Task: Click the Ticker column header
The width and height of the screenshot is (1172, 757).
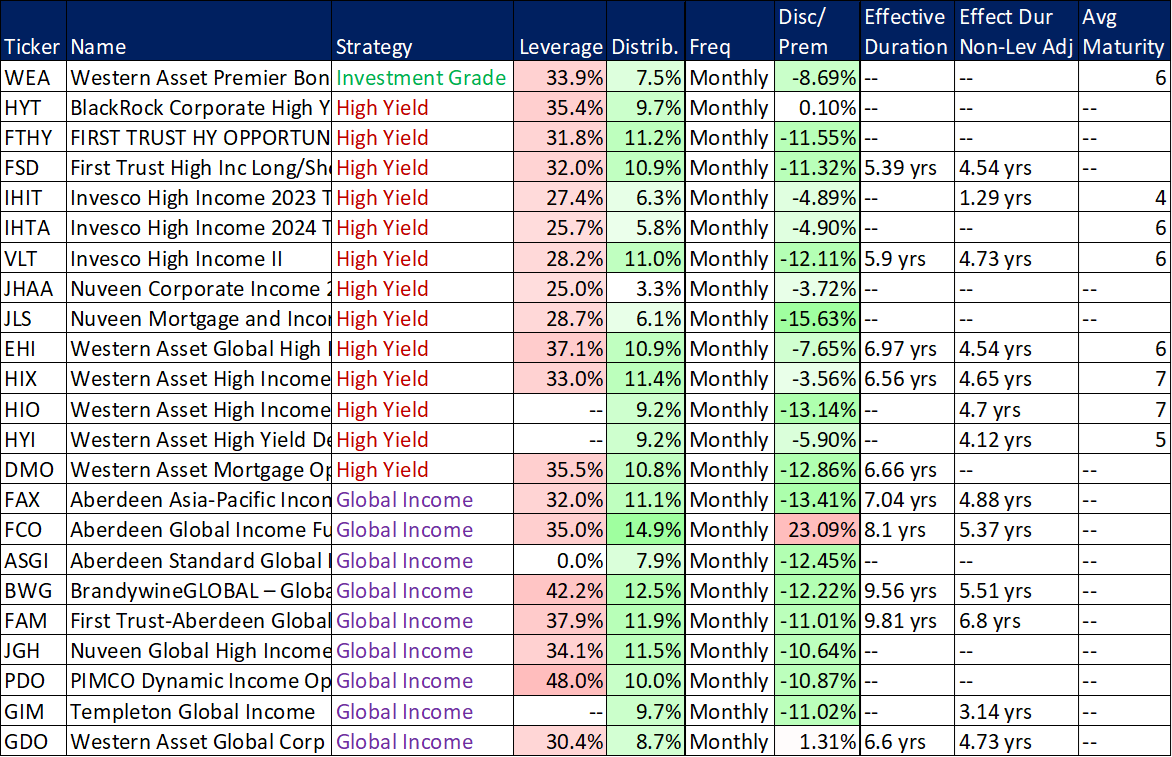Action: point(33,31)
